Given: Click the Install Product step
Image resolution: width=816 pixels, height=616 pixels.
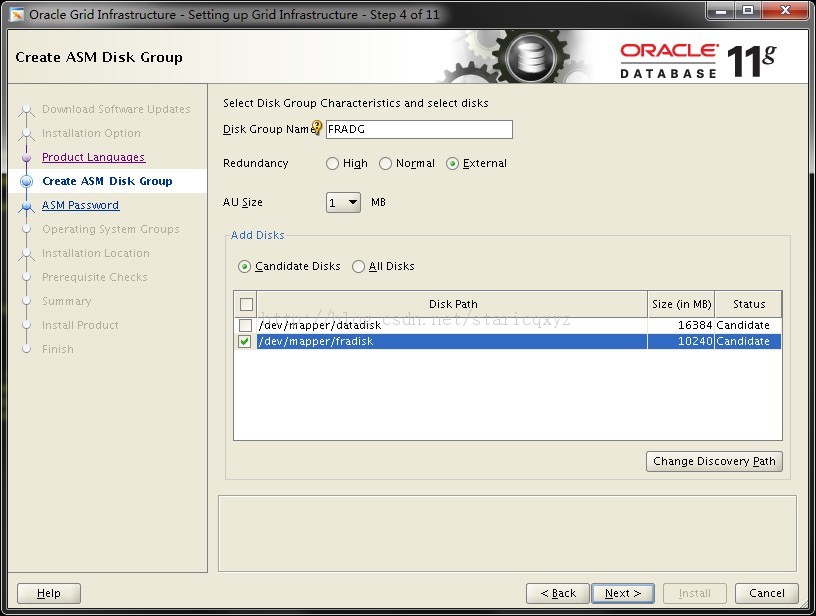Looking at the screenshot, I should coord(80,325).
